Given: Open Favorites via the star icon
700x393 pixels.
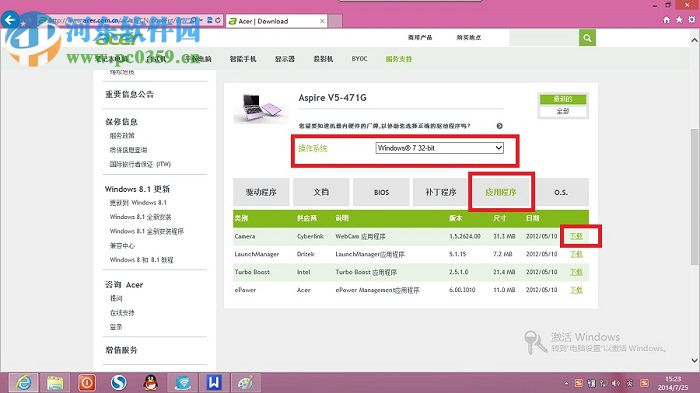Looking at the screenshot, I should pos(679,20).
